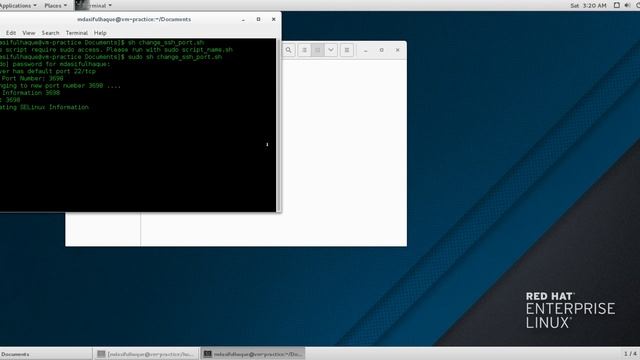Click 'to new port number 3698 ....' line
Image resolution: width=640 pixels, height=360 pixels.
(70, 86)
